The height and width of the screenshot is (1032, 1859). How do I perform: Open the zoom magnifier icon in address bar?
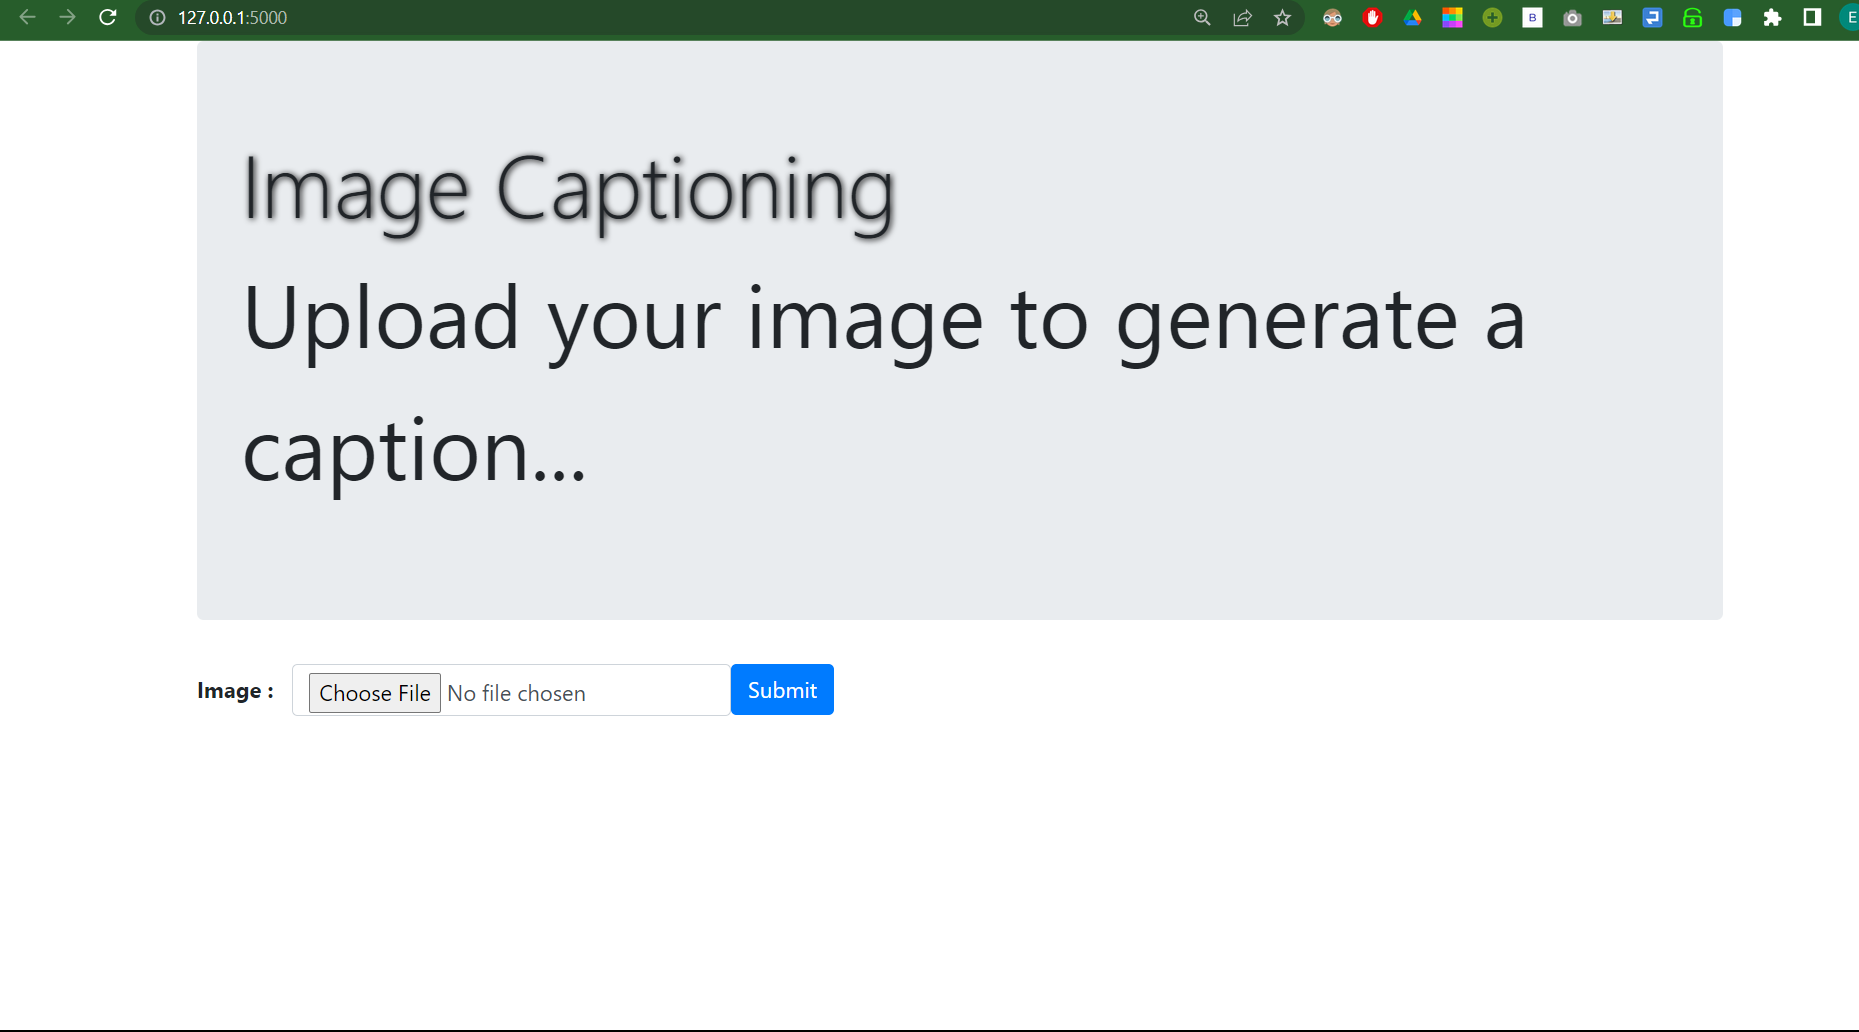pos(1202,17)
